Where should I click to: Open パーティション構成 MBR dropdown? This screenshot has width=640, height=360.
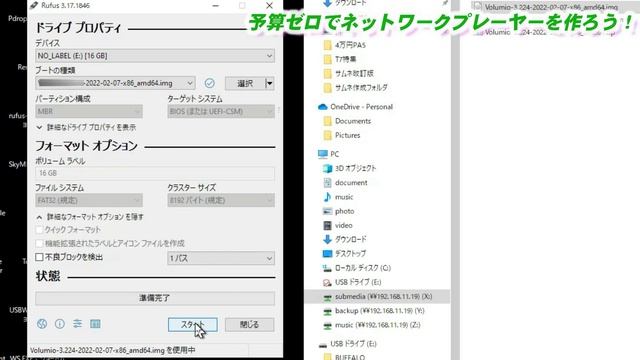[x=89, y=111]
